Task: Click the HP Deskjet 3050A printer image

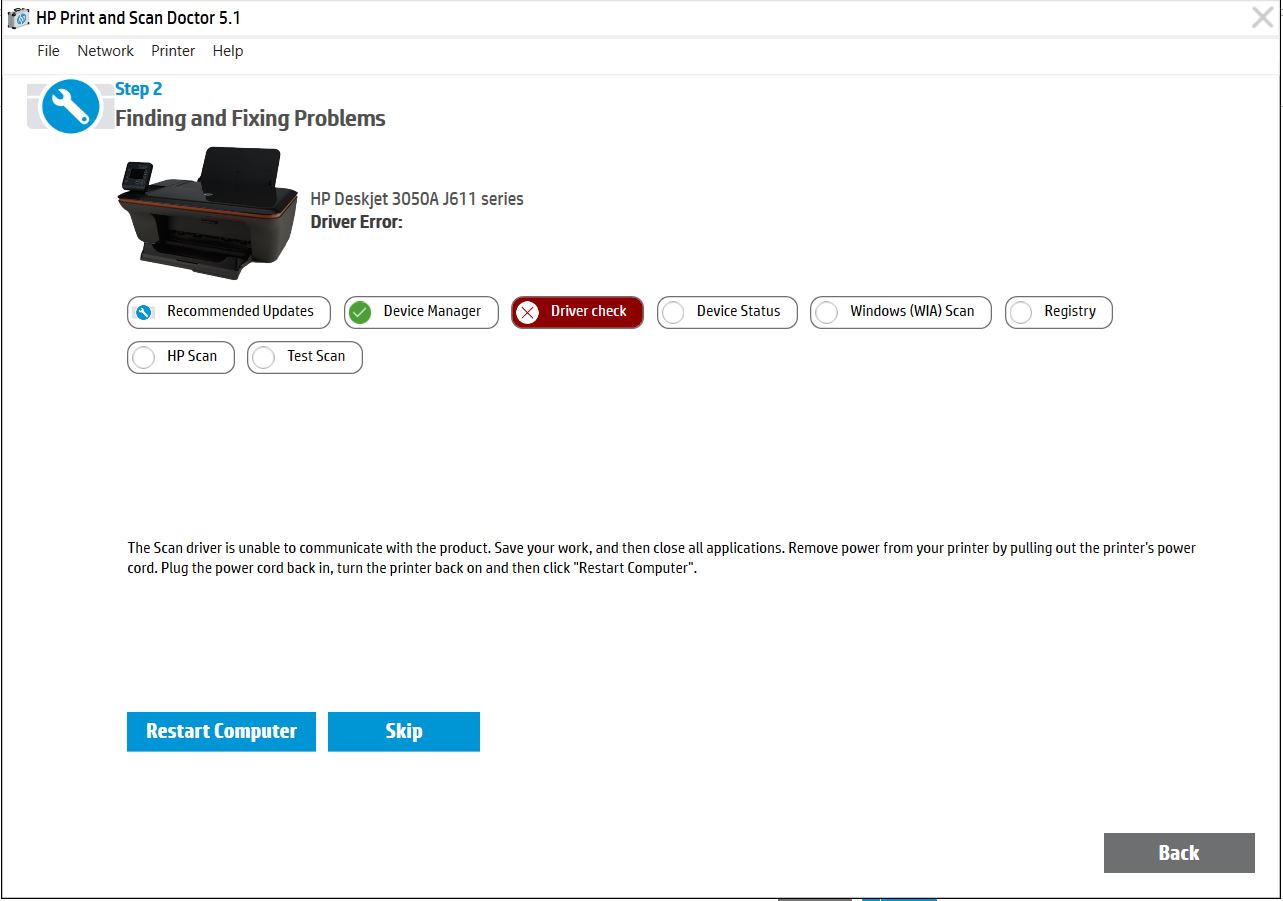Action: (208, 213)
